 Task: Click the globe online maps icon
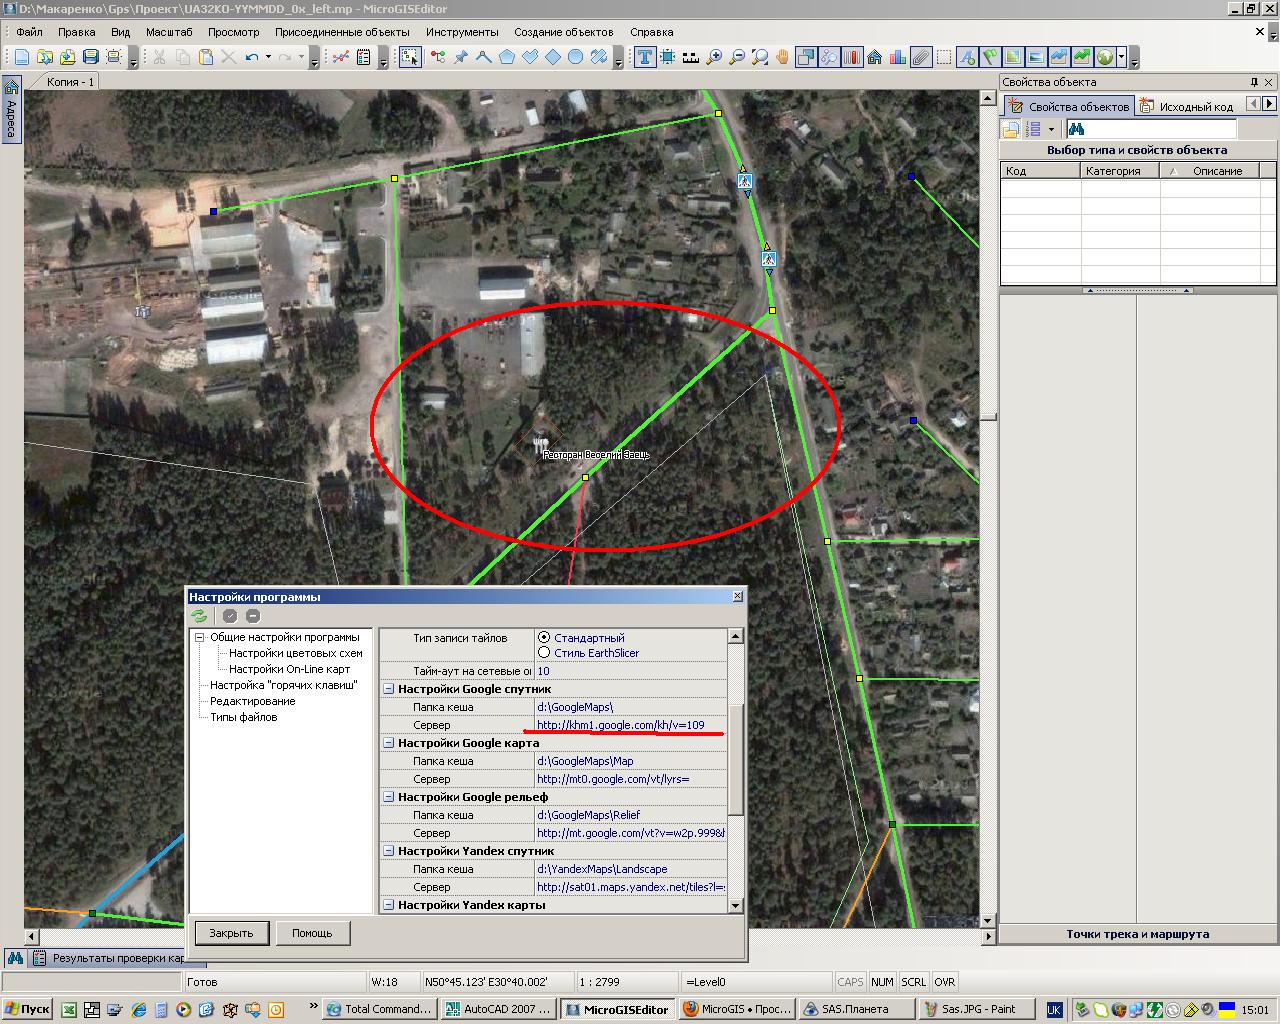(x=1105, y=57)
